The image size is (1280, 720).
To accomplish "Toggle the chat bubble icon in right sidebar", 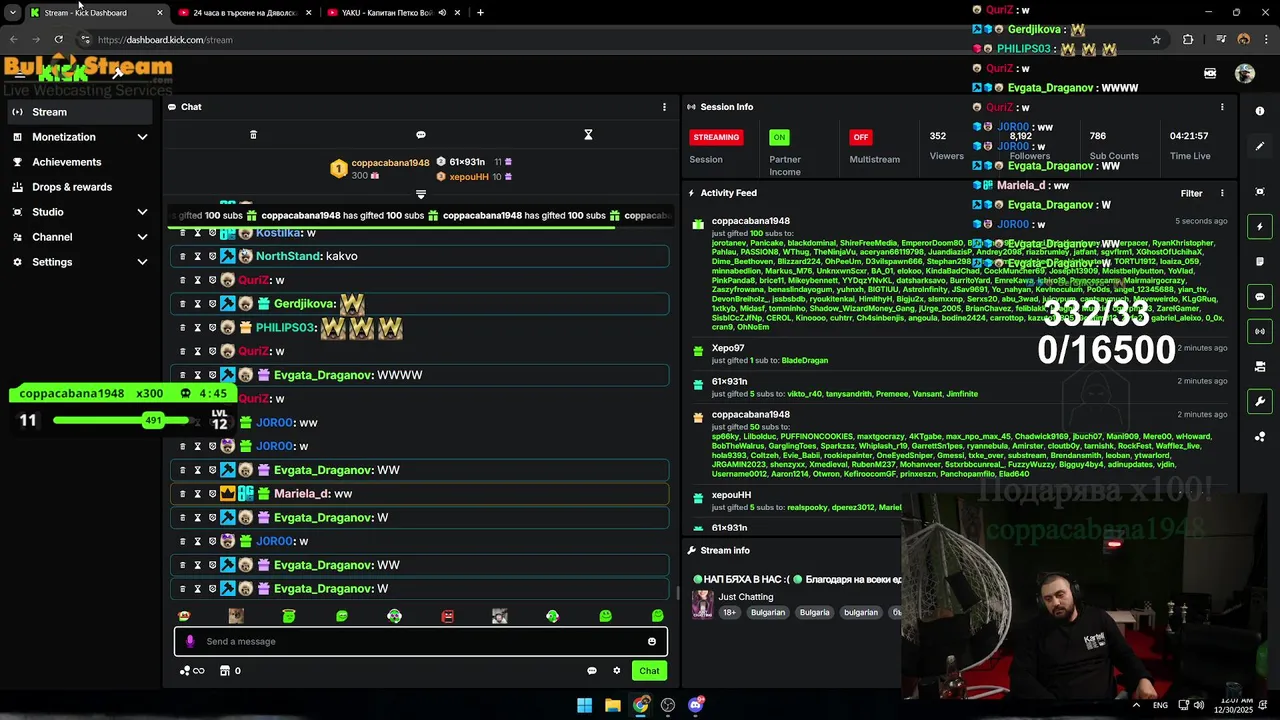I will 1260,297.
